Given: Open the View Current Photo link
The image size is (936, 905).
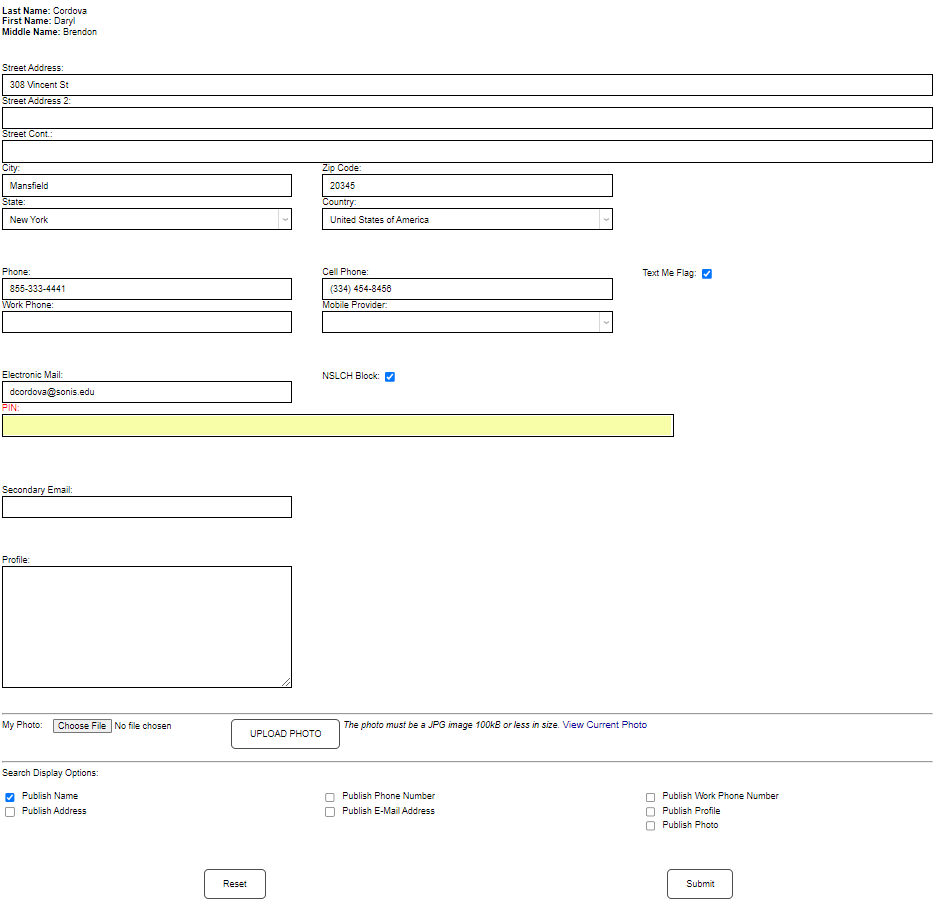Looking at the screenshot, I should click(605, 724).
